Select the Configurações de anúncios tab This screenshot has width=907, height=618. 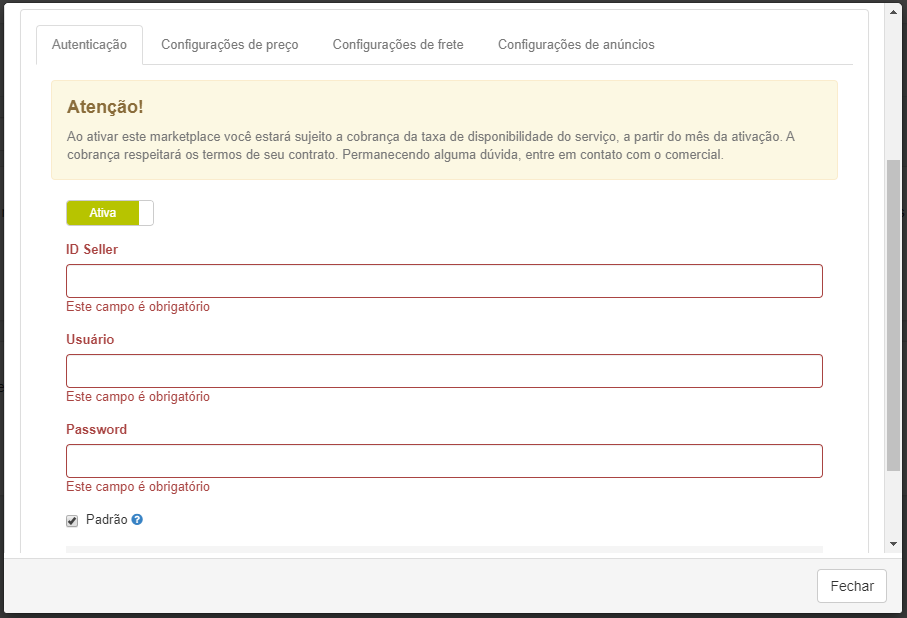(576, 45)
